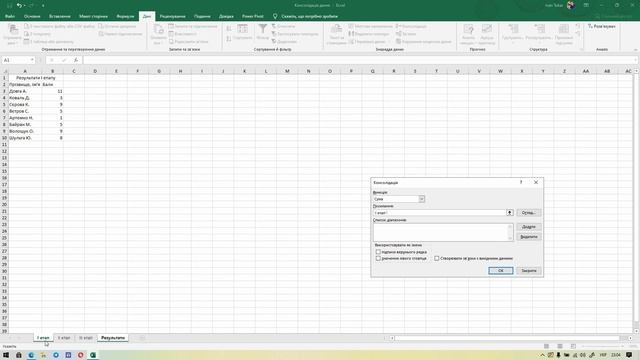Open the Вставлення ribbon tab
Viewport: 640px width, 360px height.
(x=60, y=16)
